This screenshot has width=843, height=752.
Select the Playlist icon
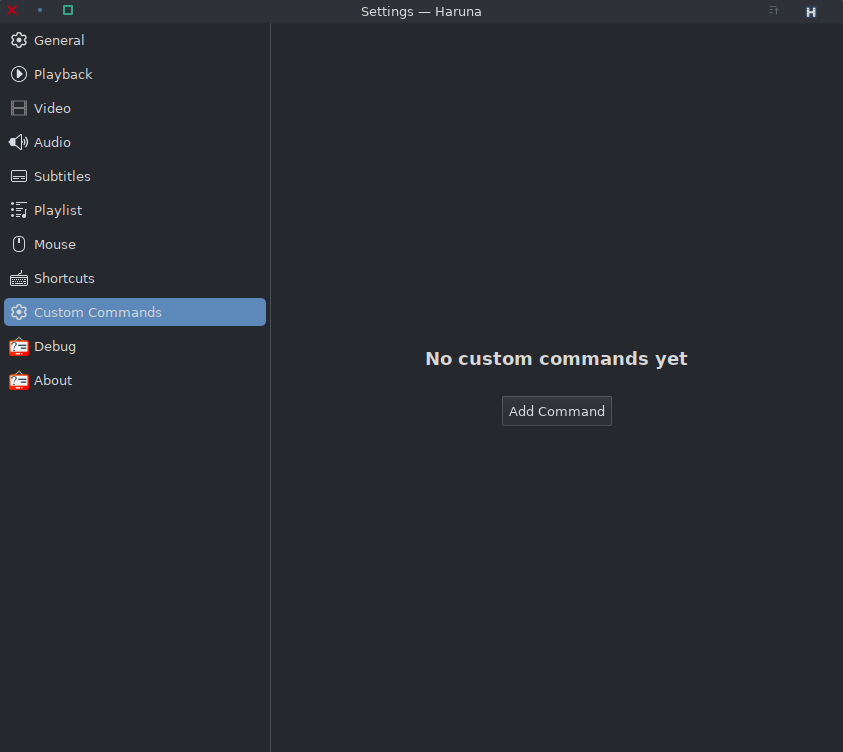[18, 211]
